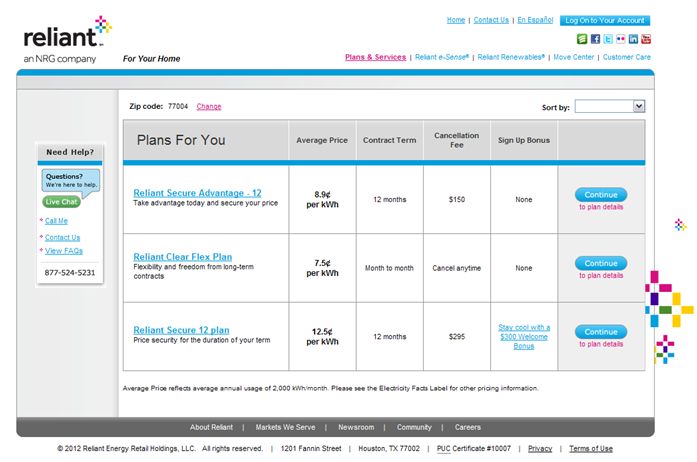The image size is (697, 462).
Task: Click the 7.5¢ per kWh price
Action: pos(322,268)
